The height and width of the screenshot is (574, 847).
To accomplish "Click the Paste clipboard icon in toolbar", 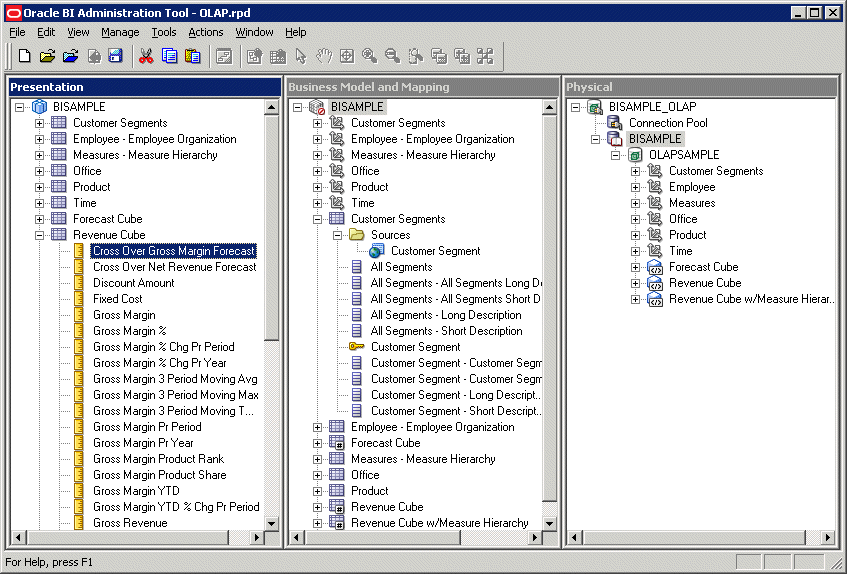I will (192, 56).
